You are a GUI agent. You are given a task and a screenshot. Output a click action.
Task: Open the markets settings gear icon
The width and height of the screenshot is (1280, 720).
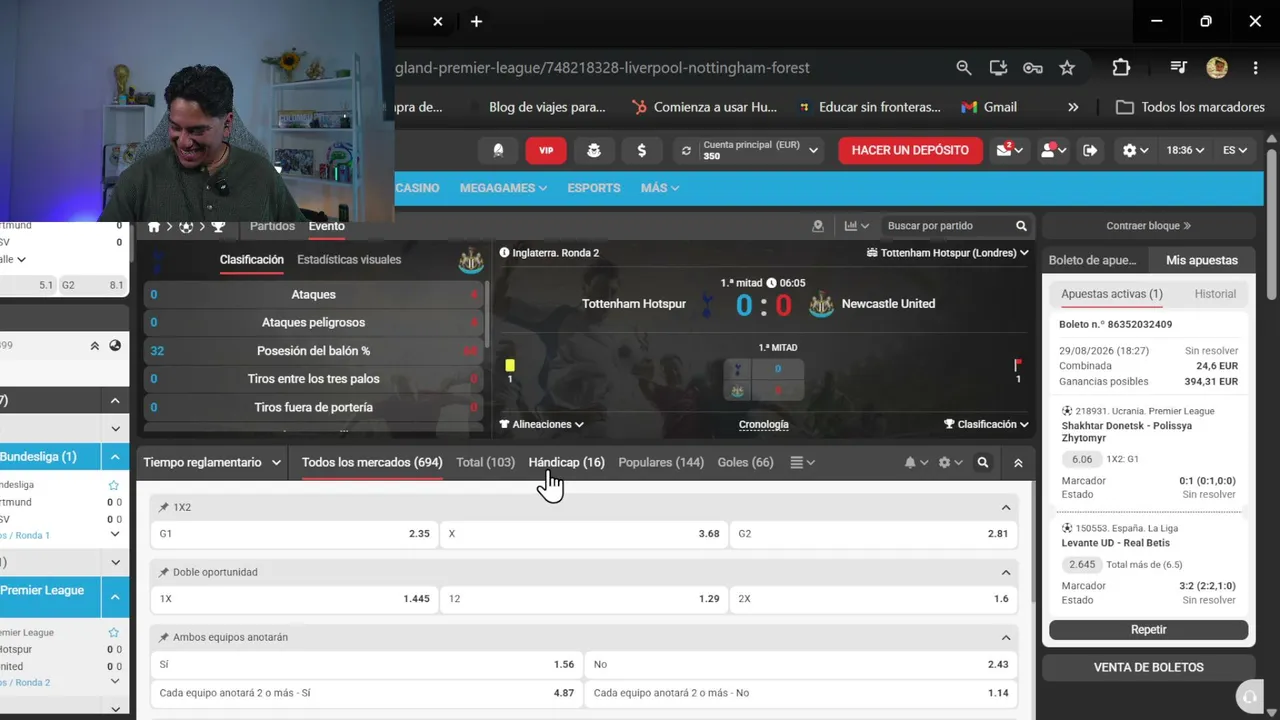[x=950, y=463]
